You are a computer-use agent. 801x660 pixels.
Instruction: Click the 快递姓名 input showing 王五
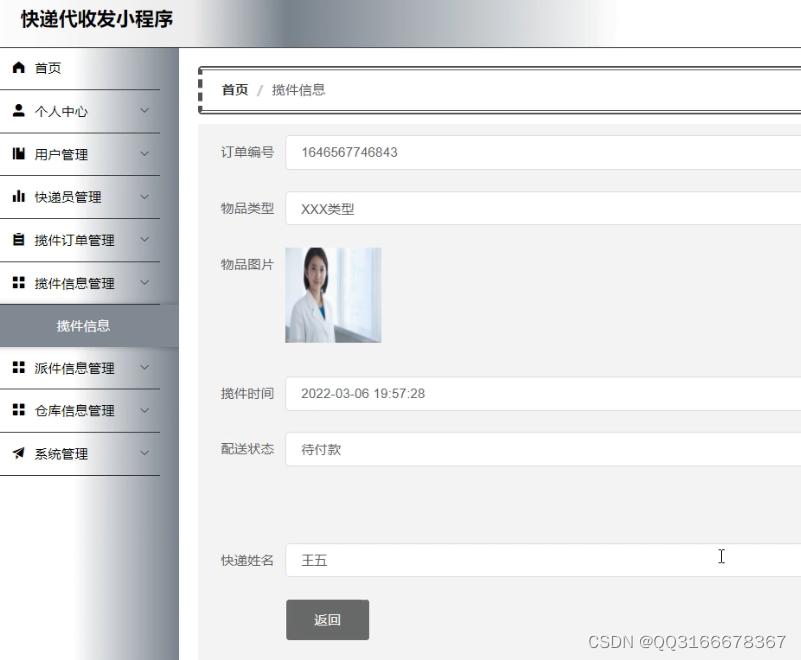(450, 560)
